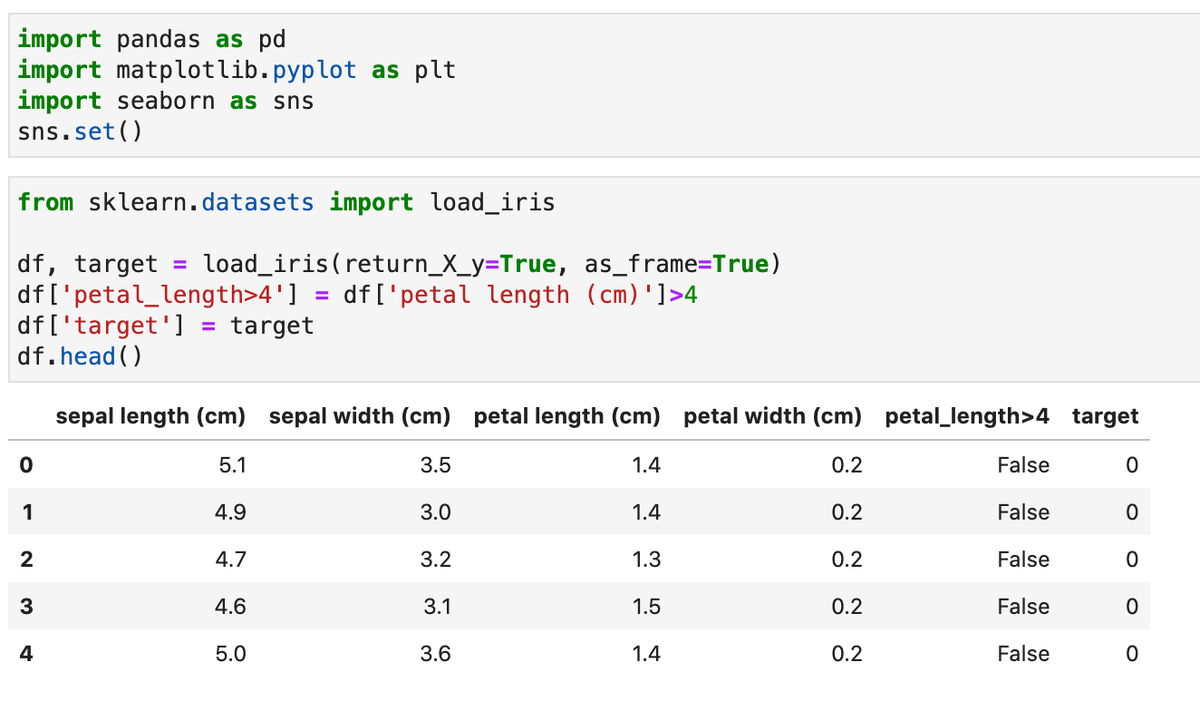Select the 'sepal length (cm)' column header
The image size is (1200, 711).
click(150, 416)
